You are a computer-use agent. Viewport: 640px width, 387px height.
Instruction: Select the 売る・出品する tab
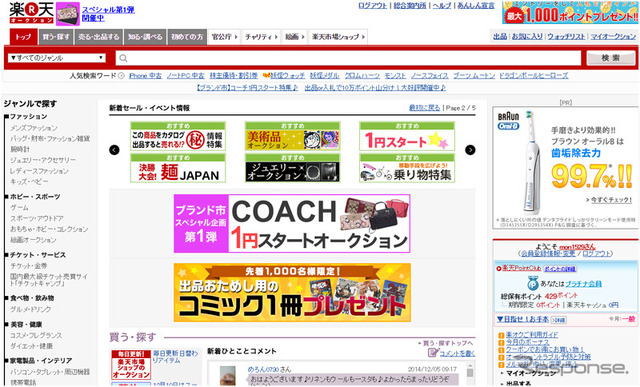99,37
